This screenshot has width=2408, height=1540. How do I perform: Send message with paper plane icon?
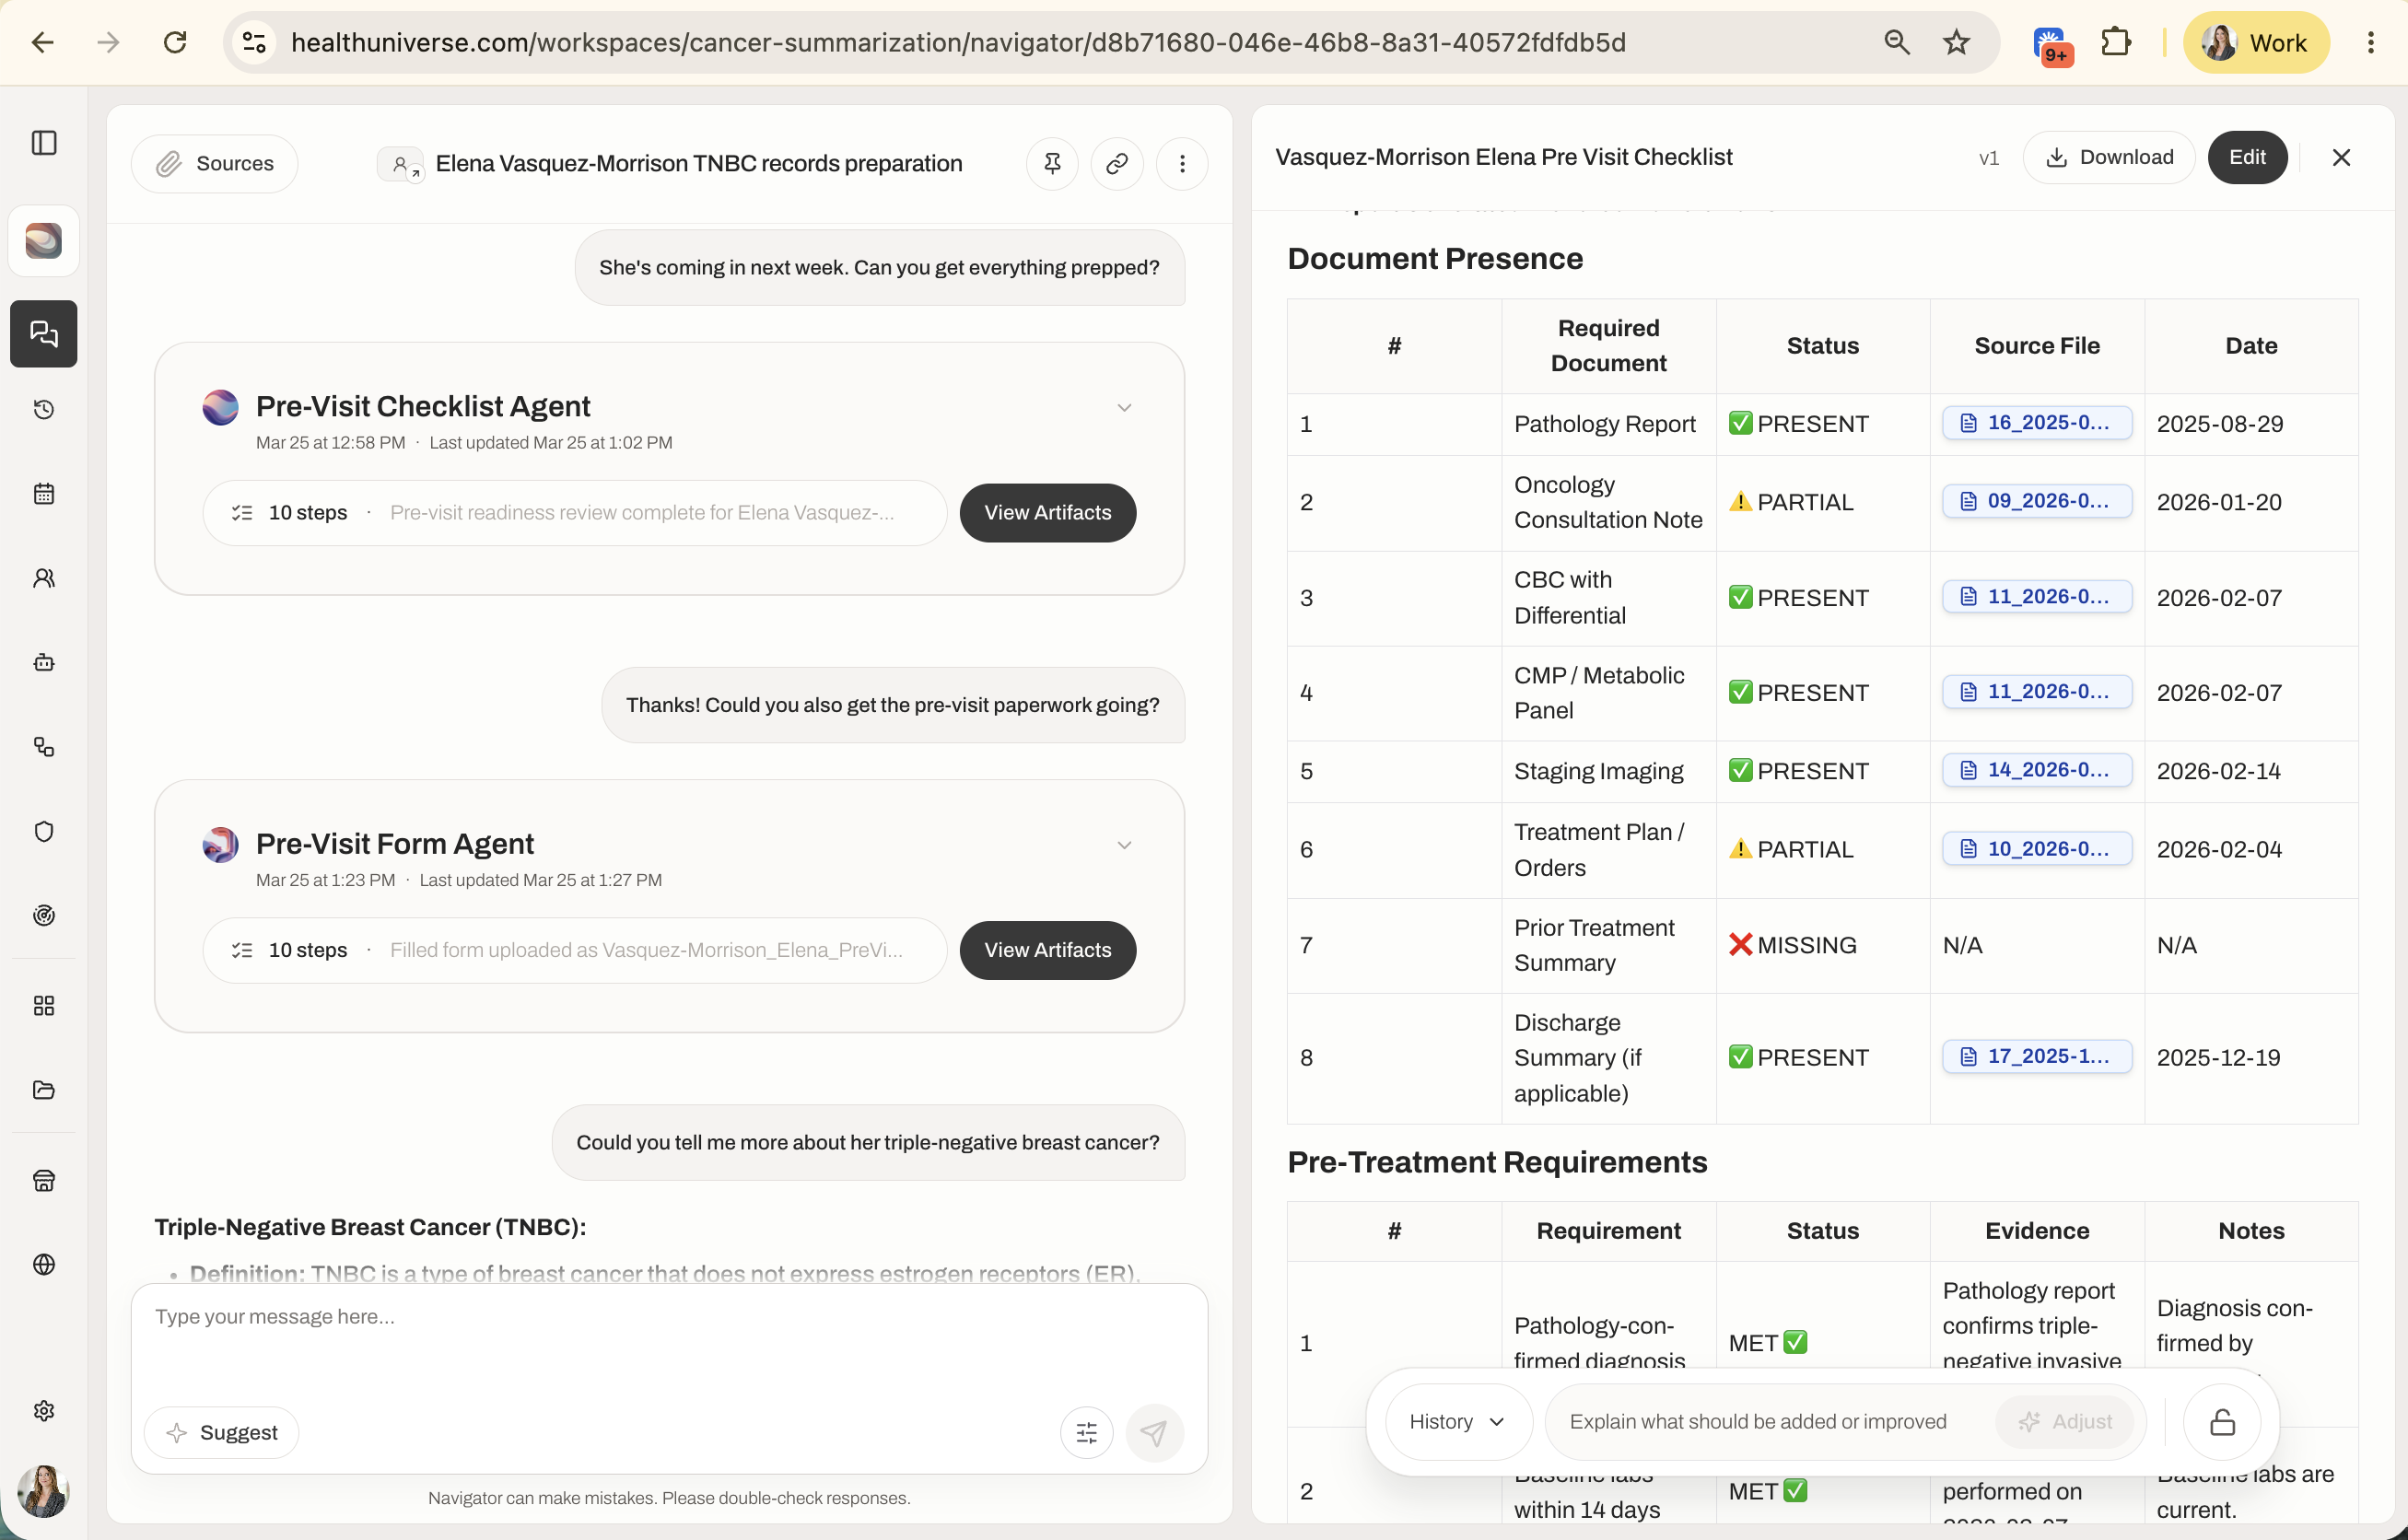(x=1153, y=1432)
